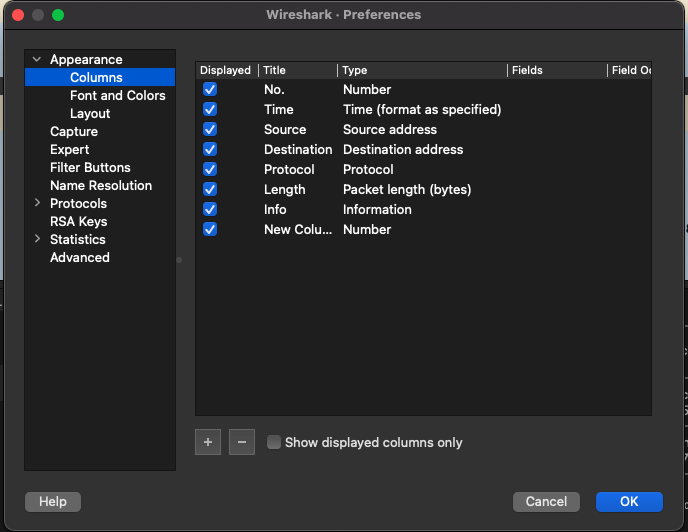Click the plus button to add a column
The width and height of the screenshot is (688, 532).
coord(208,442)
